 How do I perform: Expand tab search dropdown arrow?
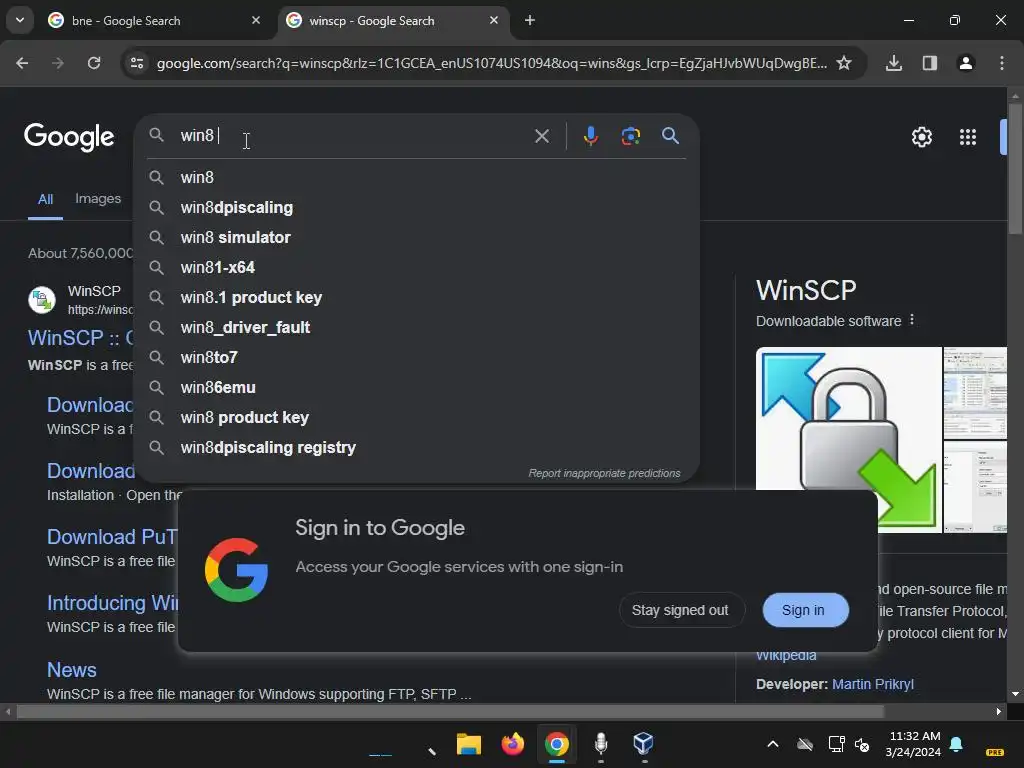pos(20,20)
